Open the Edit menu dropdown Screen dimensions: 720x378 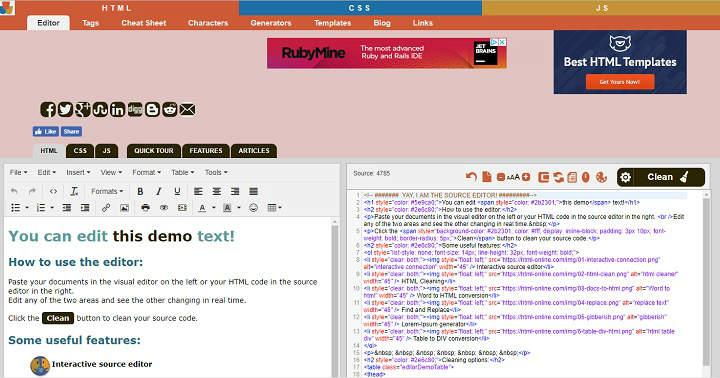click(46, 172)
